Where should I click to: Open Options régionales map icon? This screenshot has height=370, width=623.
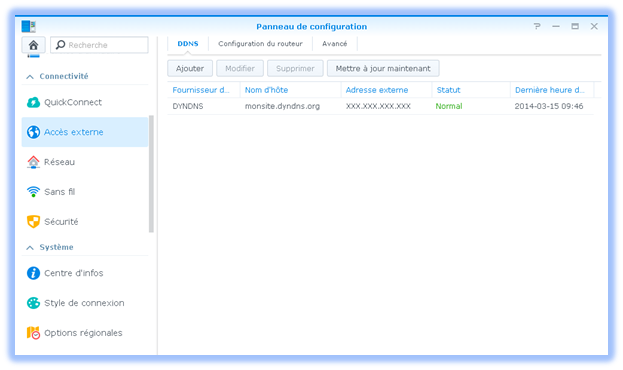(x=33, y=333)
